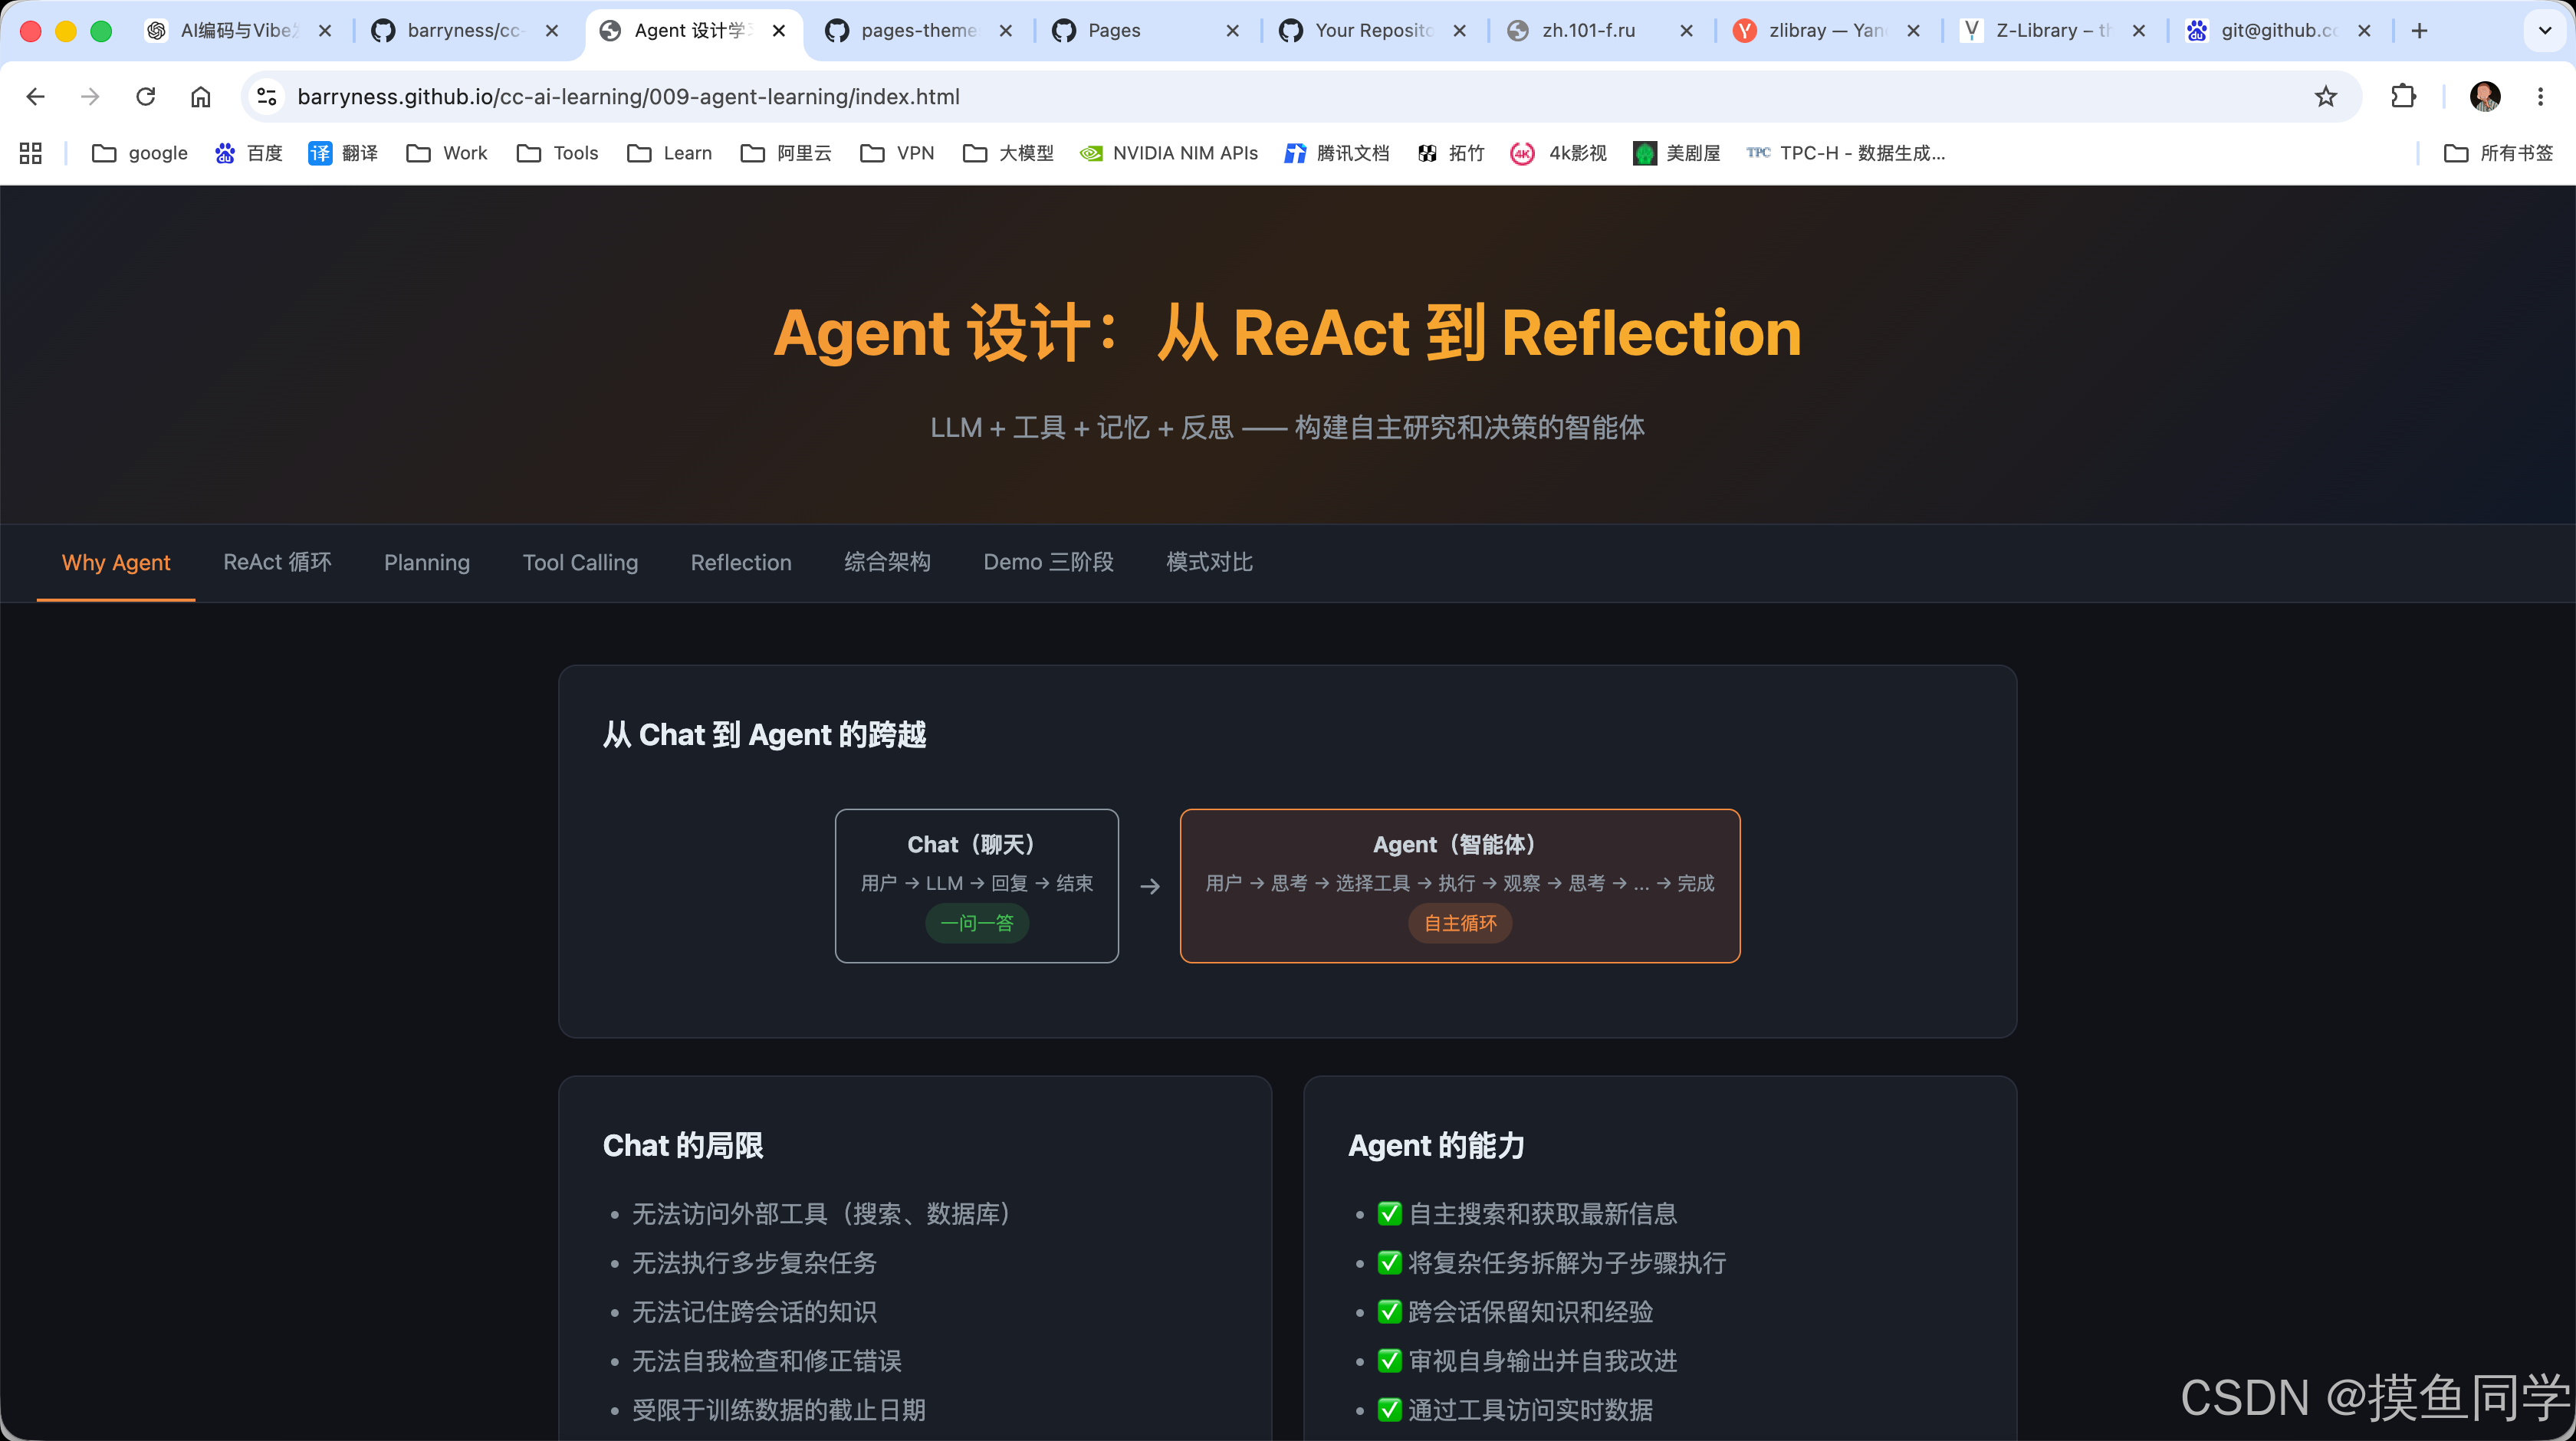The width and height of the screenshot is (2576, 1441).
Task: Click the green 一问一答 badge
Action: click(977, 923)
